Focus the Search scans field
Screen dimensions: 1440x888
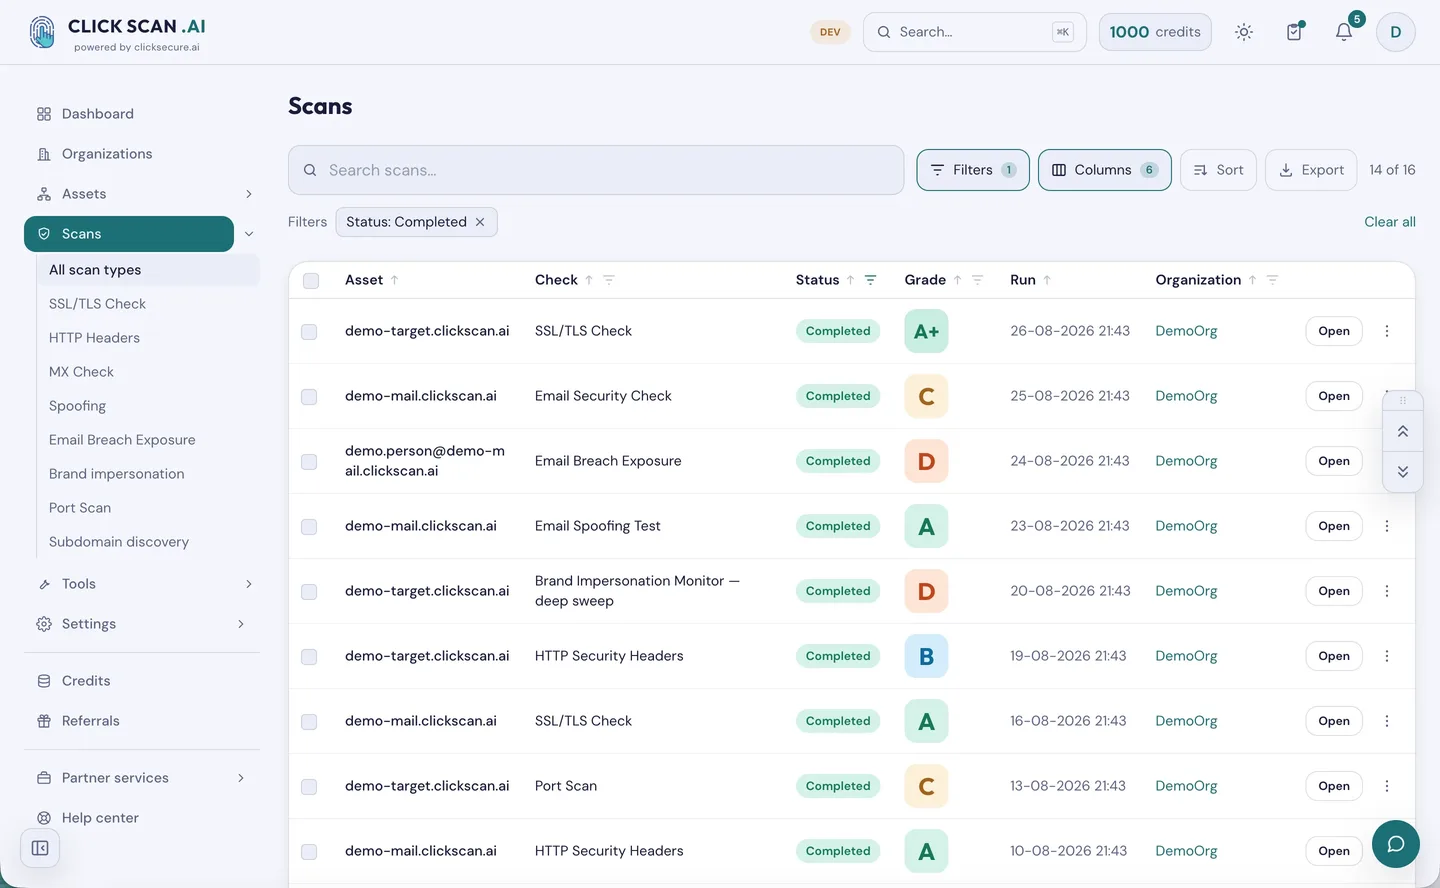point(596,170)
